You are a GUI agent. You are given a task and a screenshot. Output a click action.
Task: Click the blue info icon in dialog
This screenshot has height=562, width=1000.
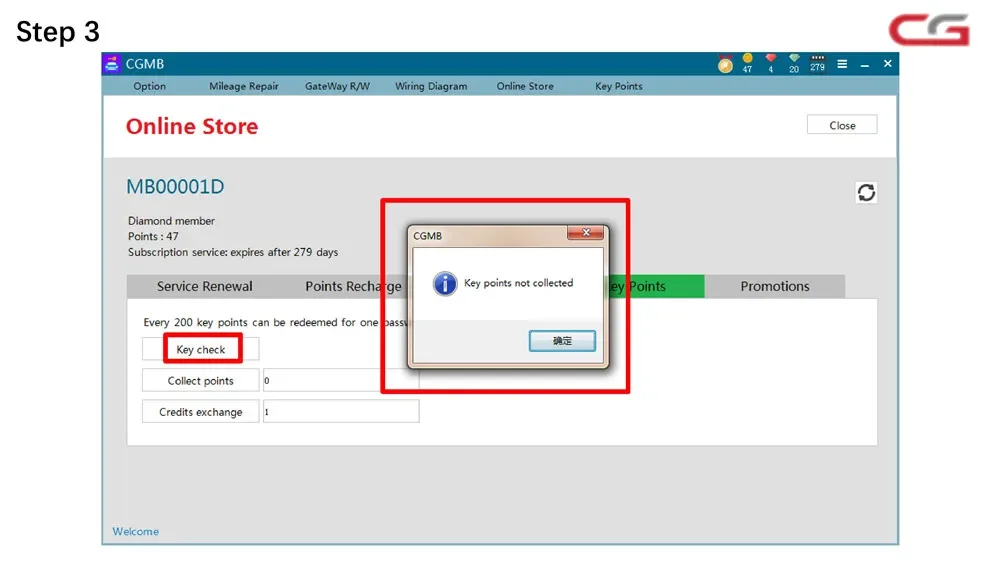point(445,283)
